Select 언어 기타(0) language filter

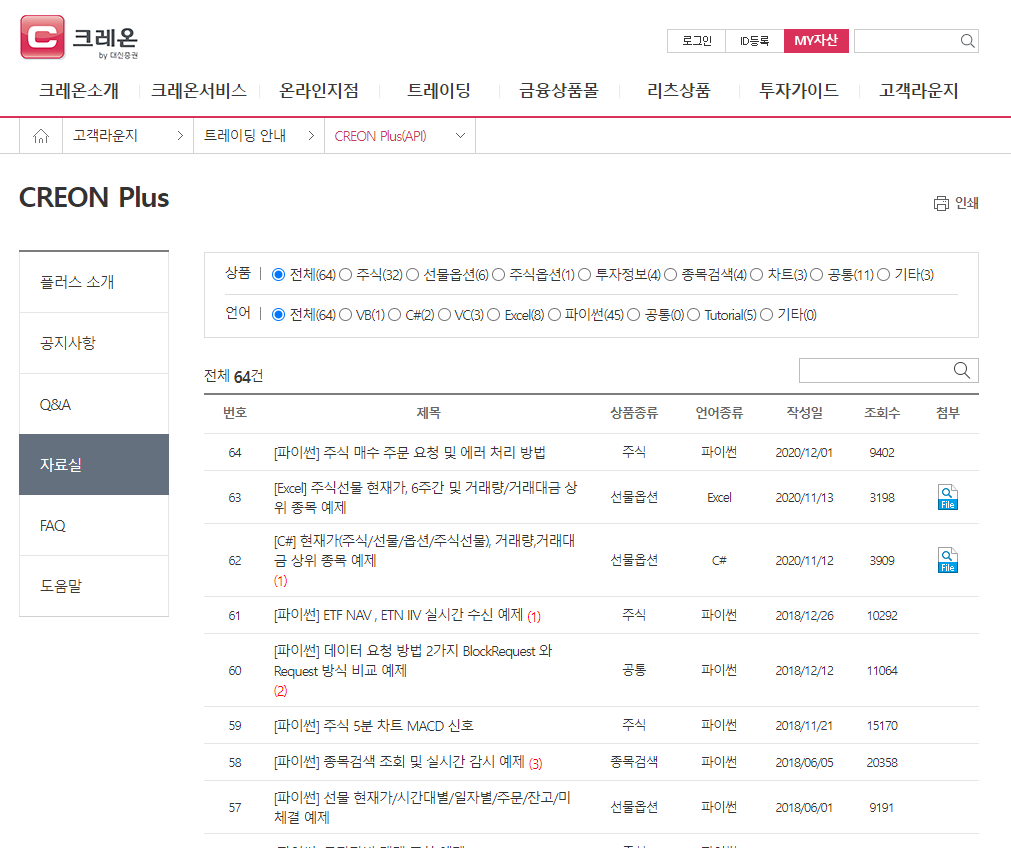click(x=766, y=315)
